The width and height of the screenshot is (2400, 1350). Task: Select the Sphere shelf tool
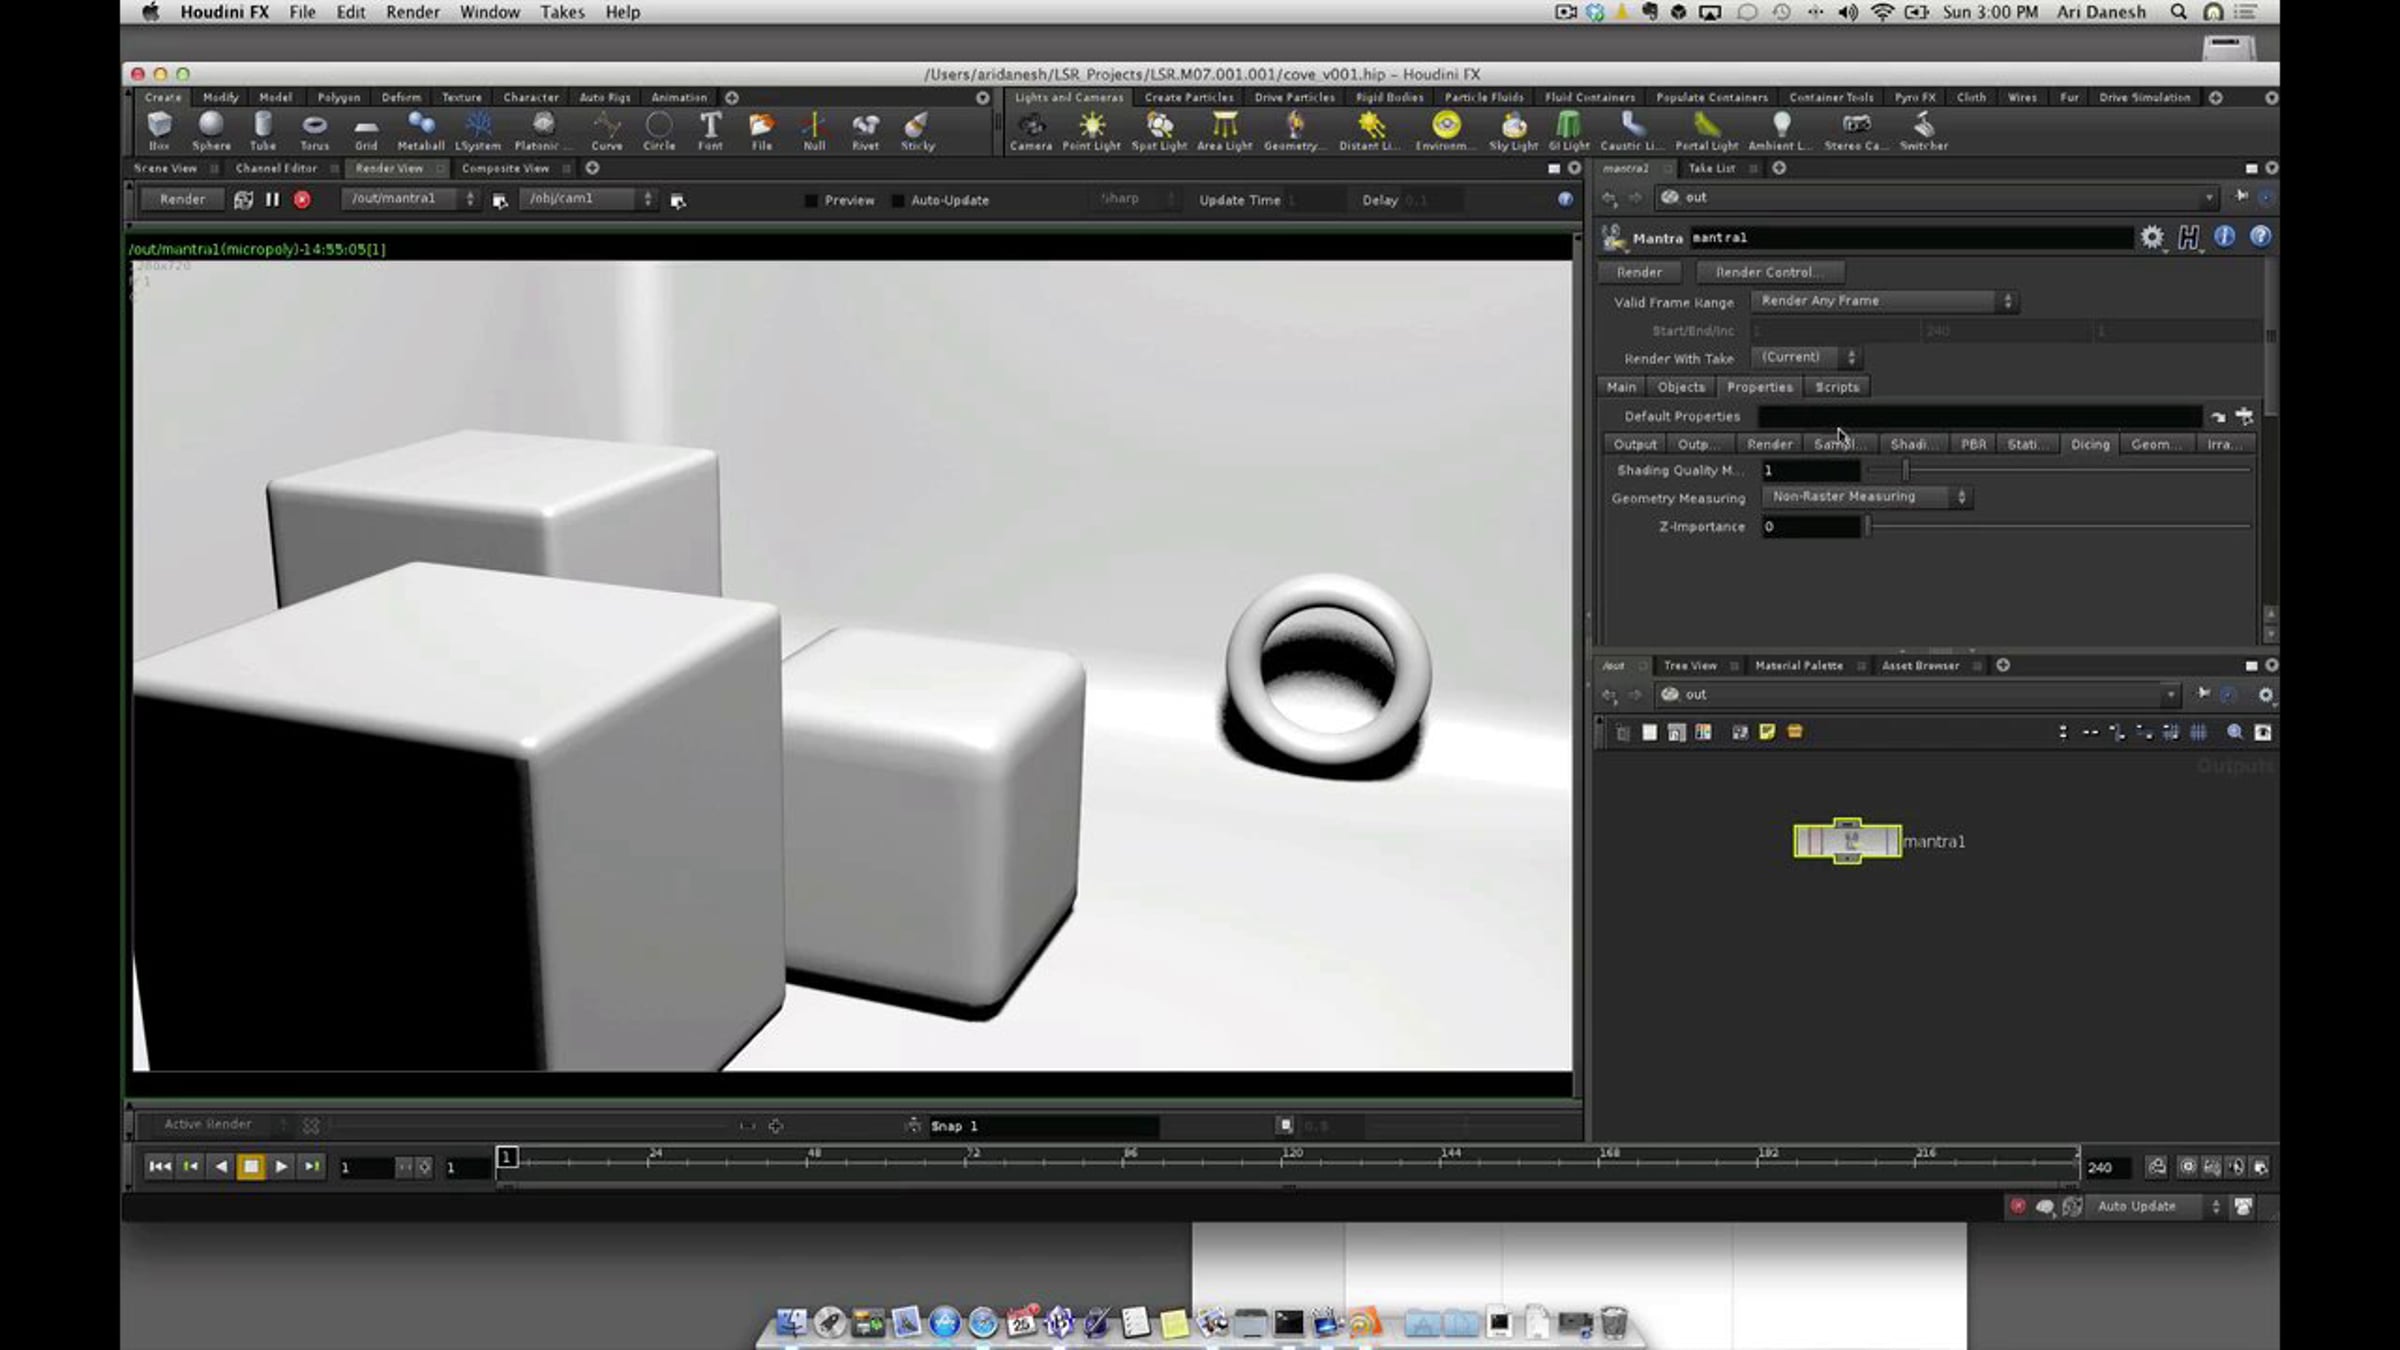click(211, 131)
